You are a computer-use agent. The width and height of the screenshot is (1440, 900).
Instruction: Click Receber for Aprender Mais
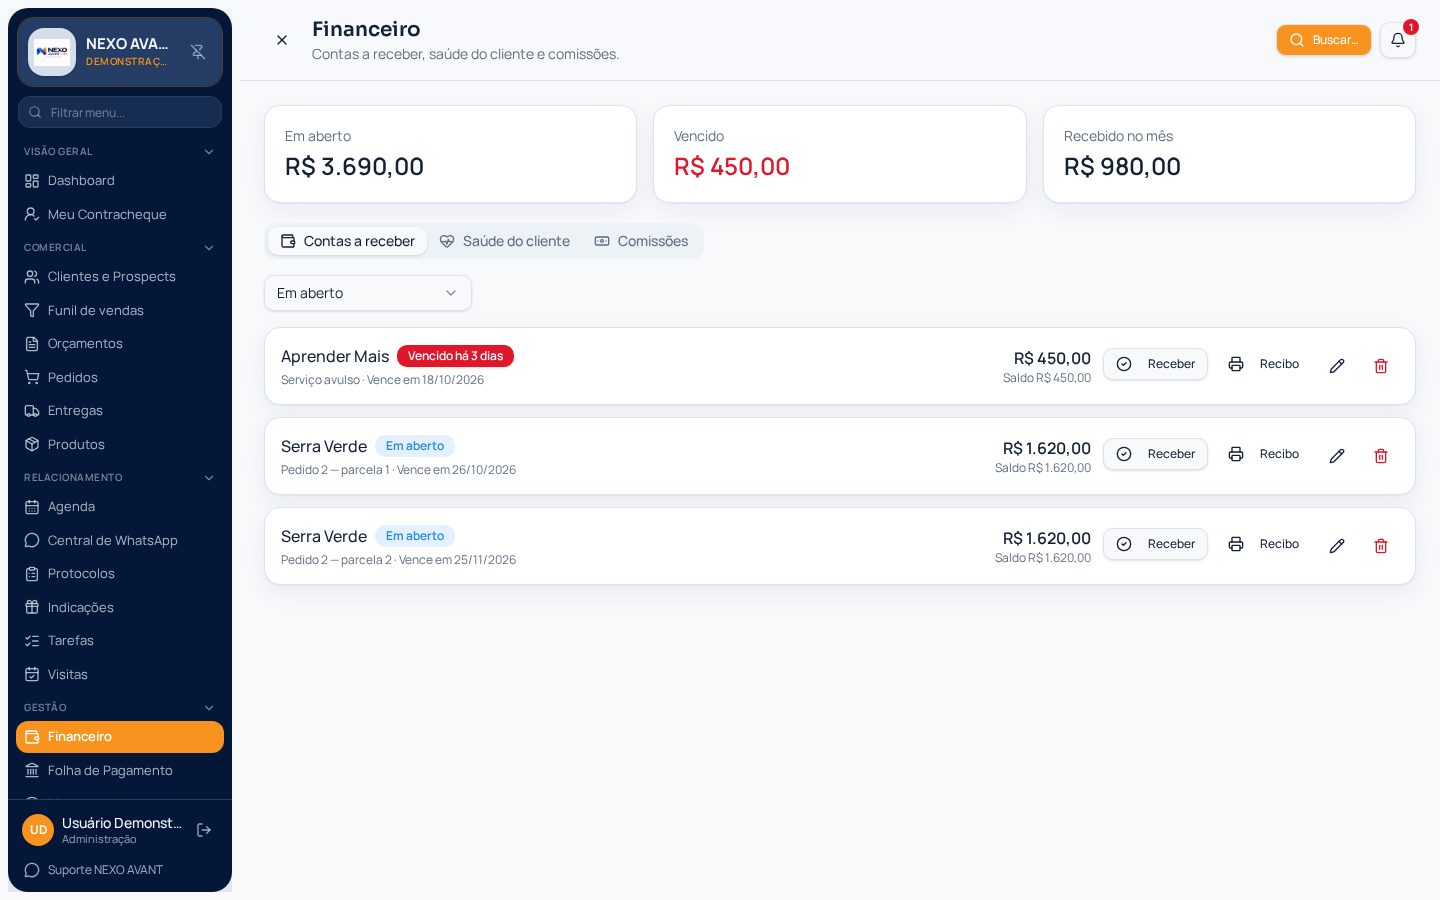(x=1155, y=364)
